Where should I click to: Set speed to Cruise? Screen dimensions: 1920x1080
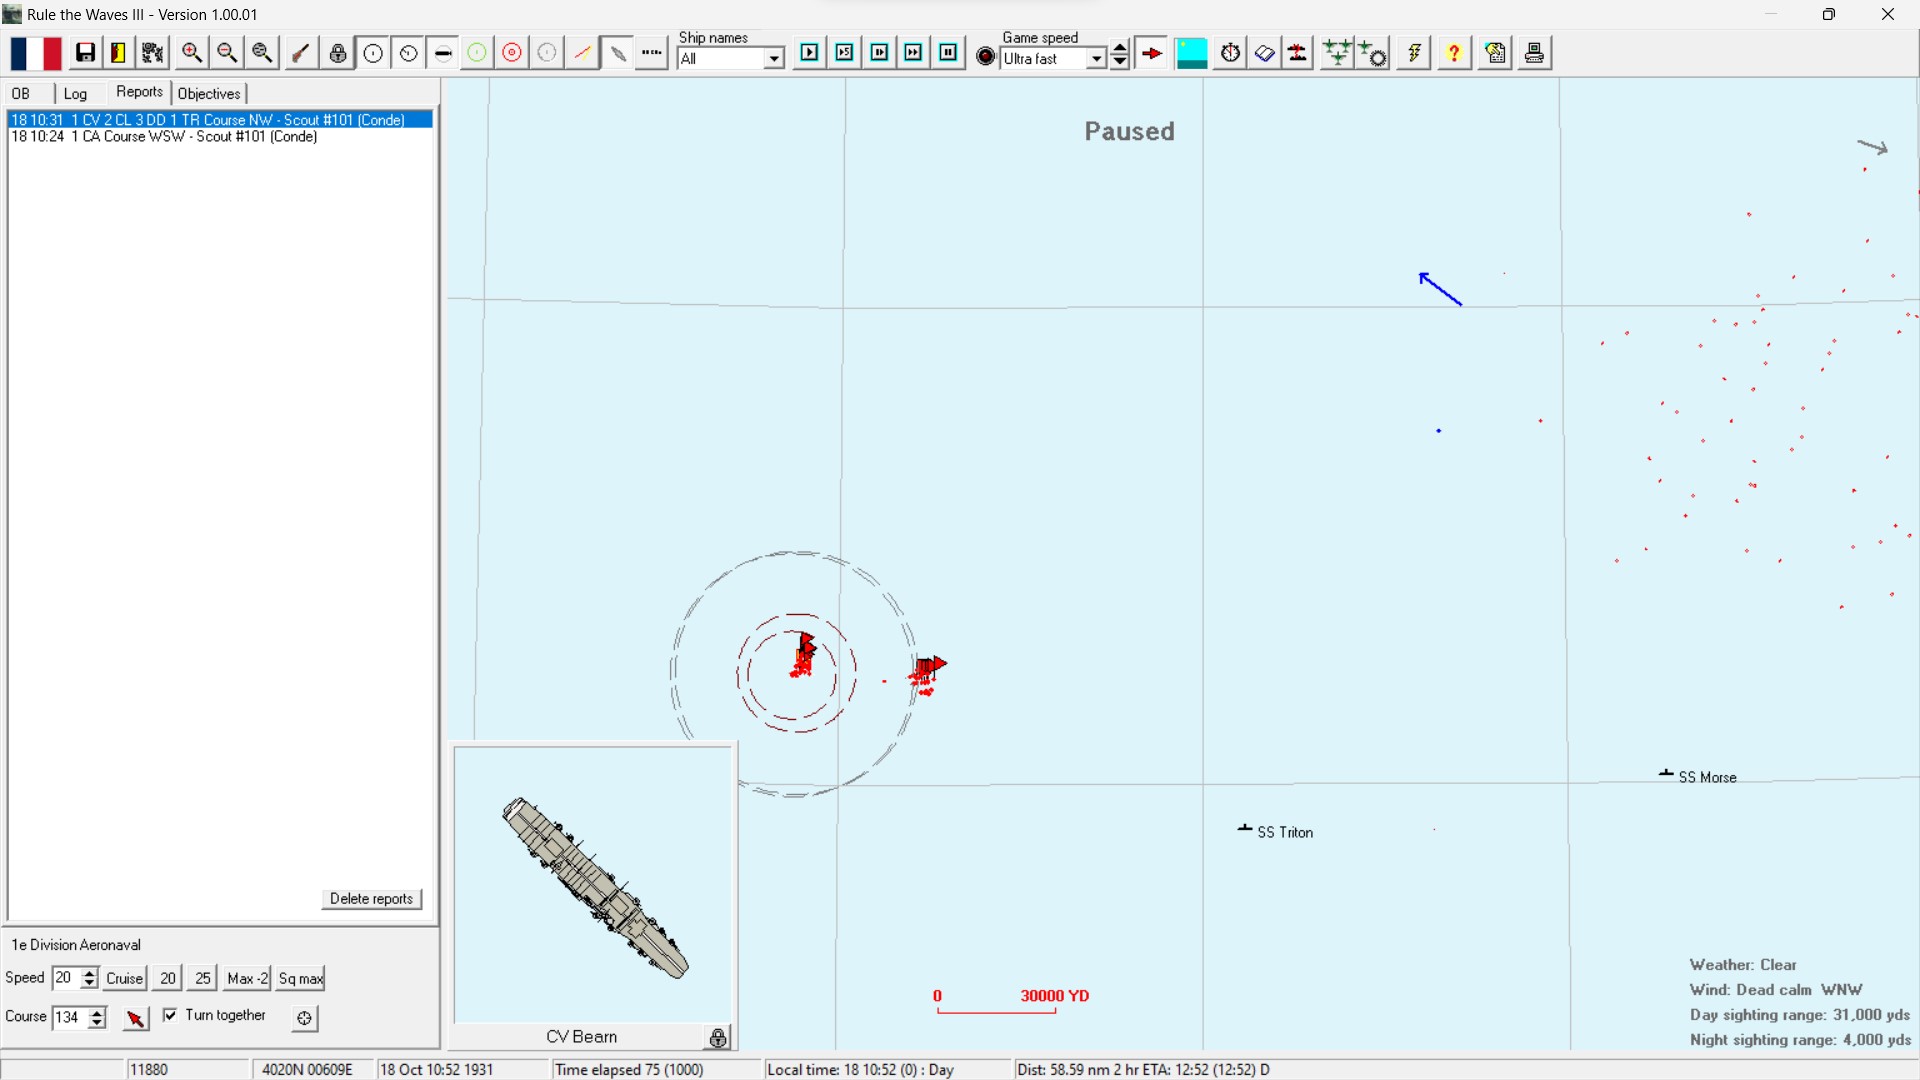[125, 979]
